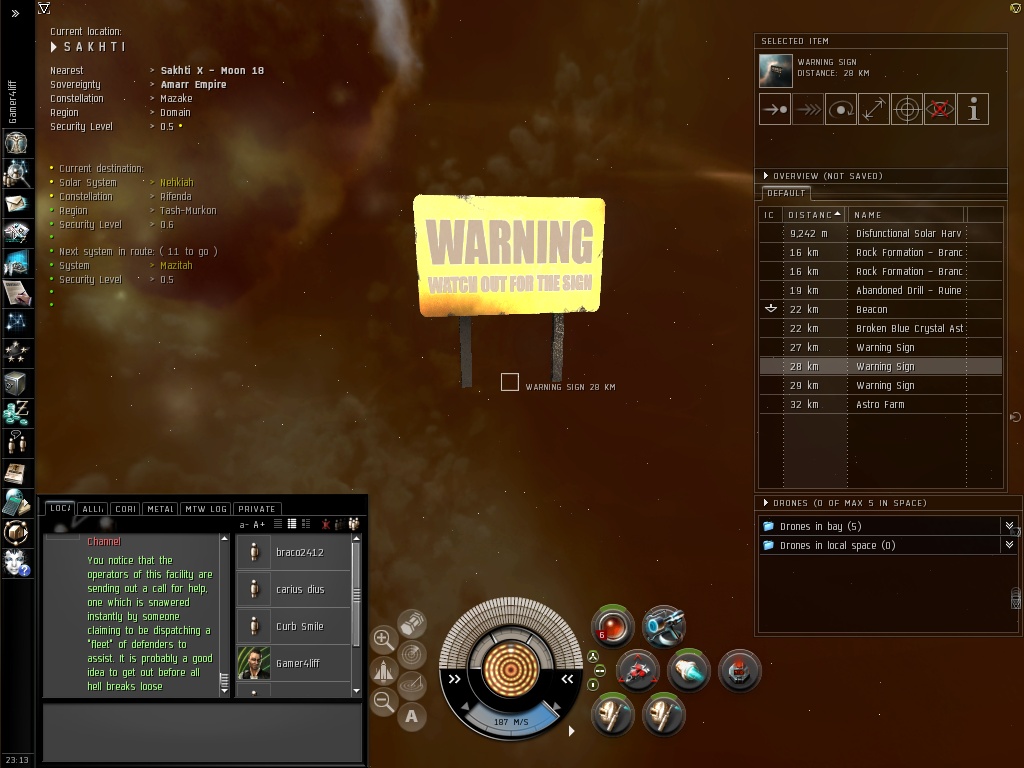
Task: Select the dotted two-column member list mode
Action: pyautogui.click(x=306, y=524)
